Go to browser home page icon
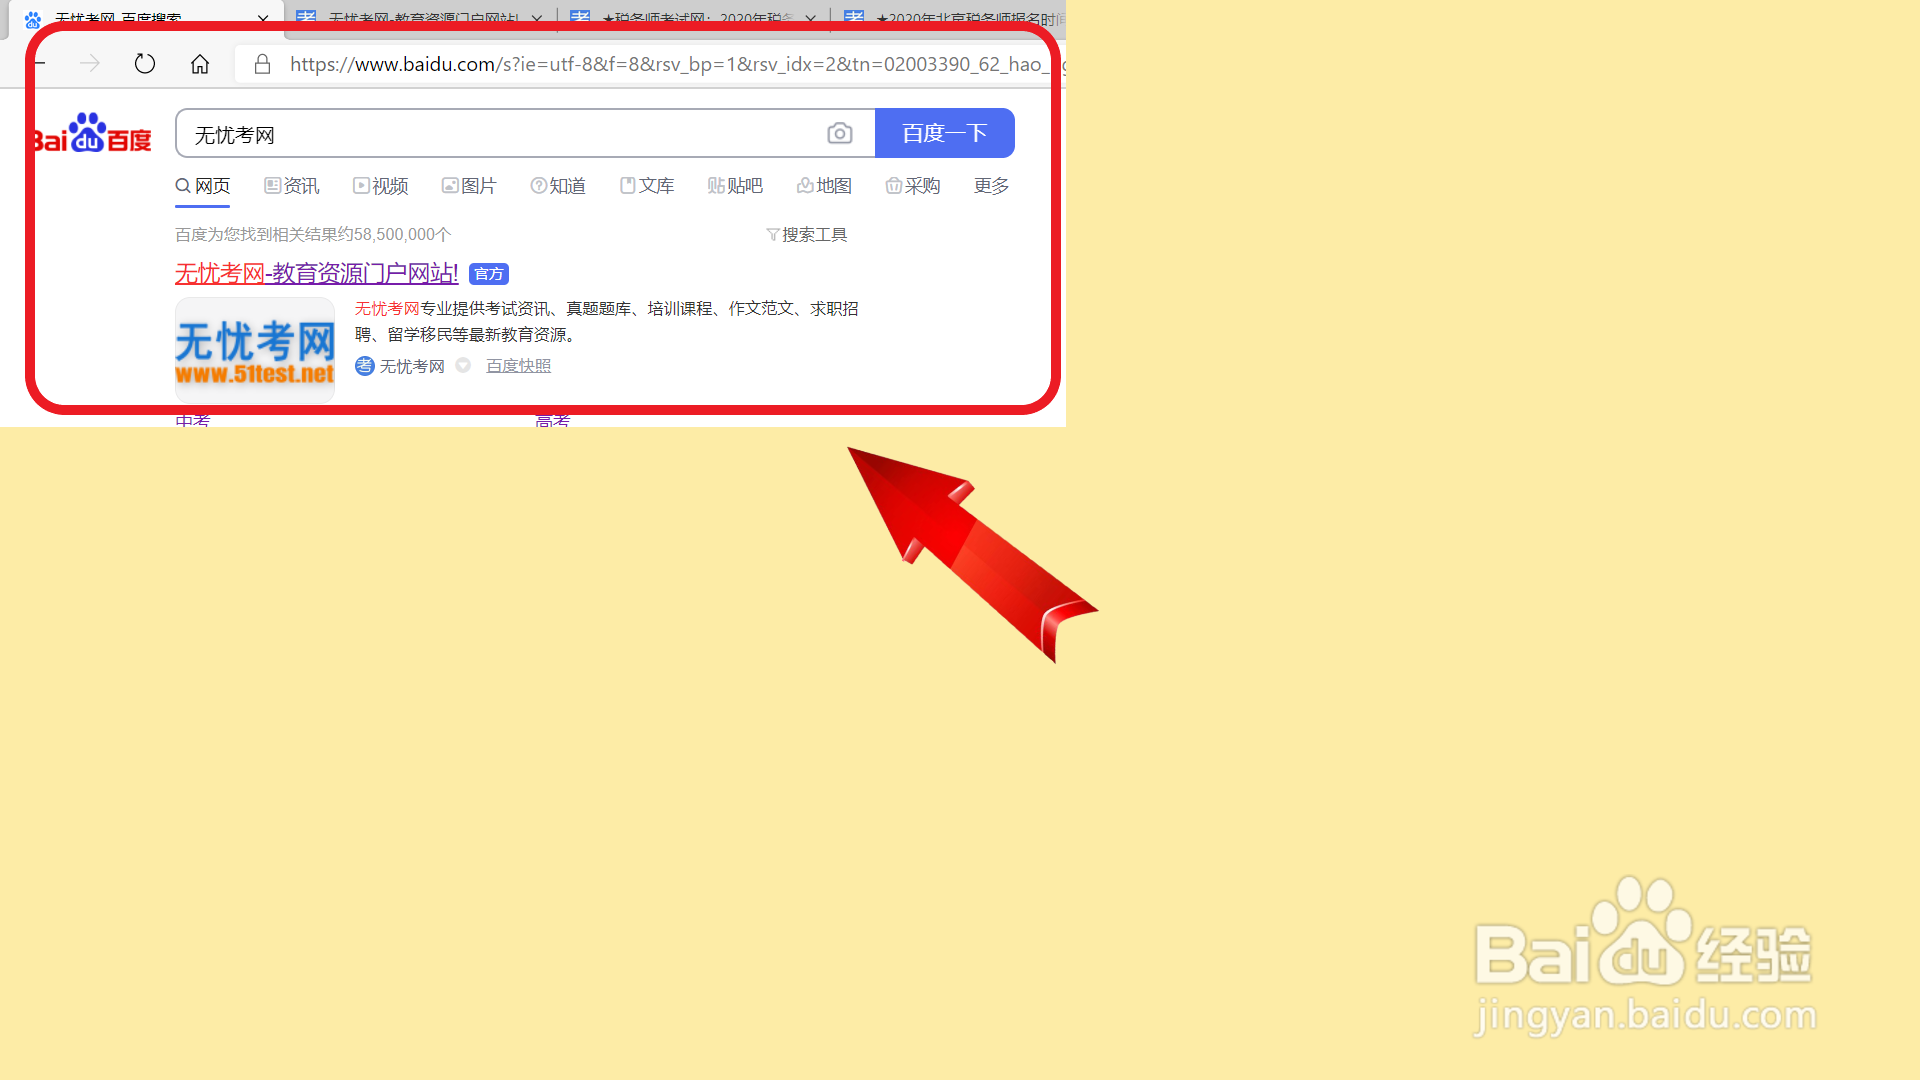 (x=200, y=64)
